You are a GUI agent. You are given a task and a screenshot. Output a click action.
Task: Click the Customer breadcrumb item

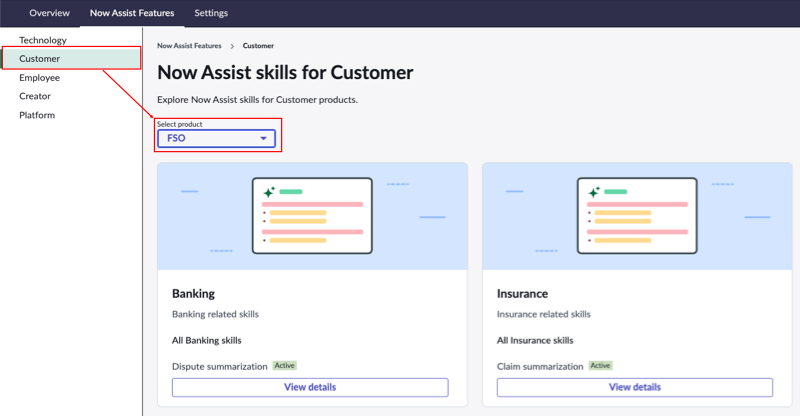258,45
